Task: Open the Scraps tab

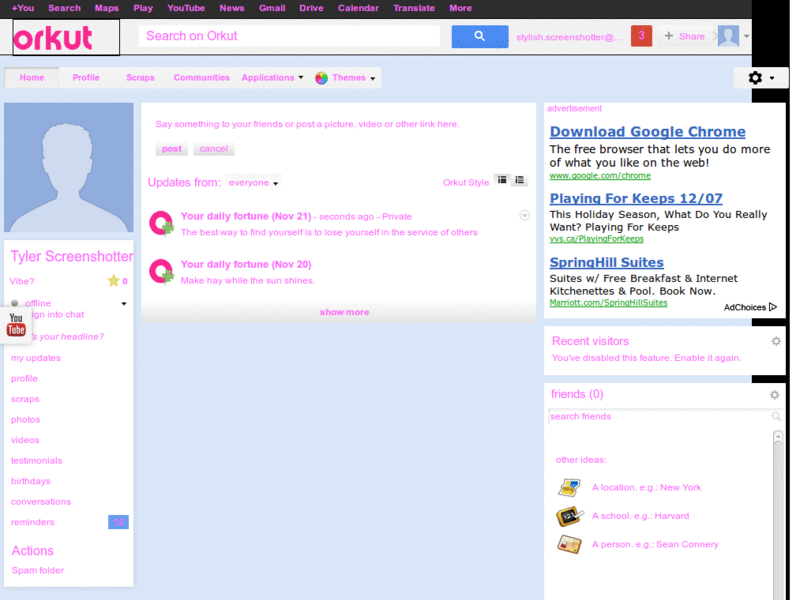Action: click(140, 78)
